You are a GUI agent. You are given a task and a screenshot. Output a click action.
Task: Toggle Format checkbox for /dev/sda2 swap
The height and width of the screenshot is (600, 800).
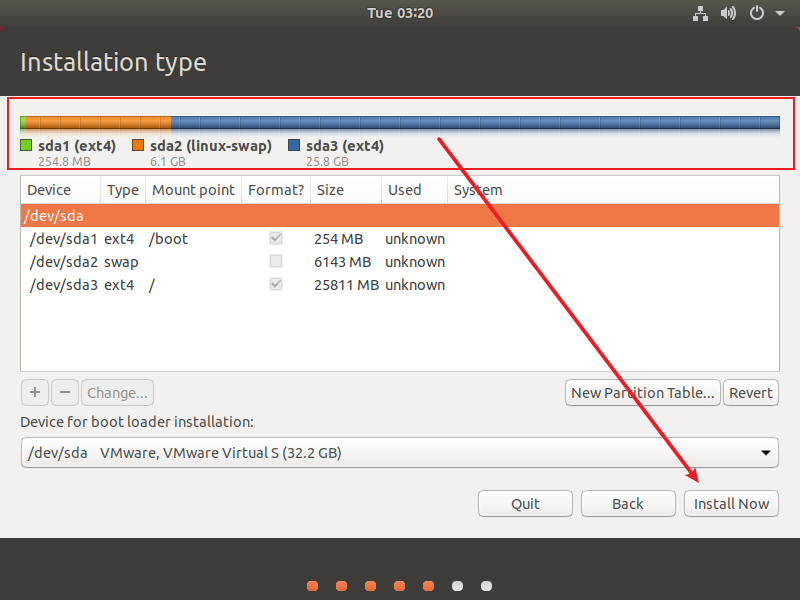[x=276, y=261]
